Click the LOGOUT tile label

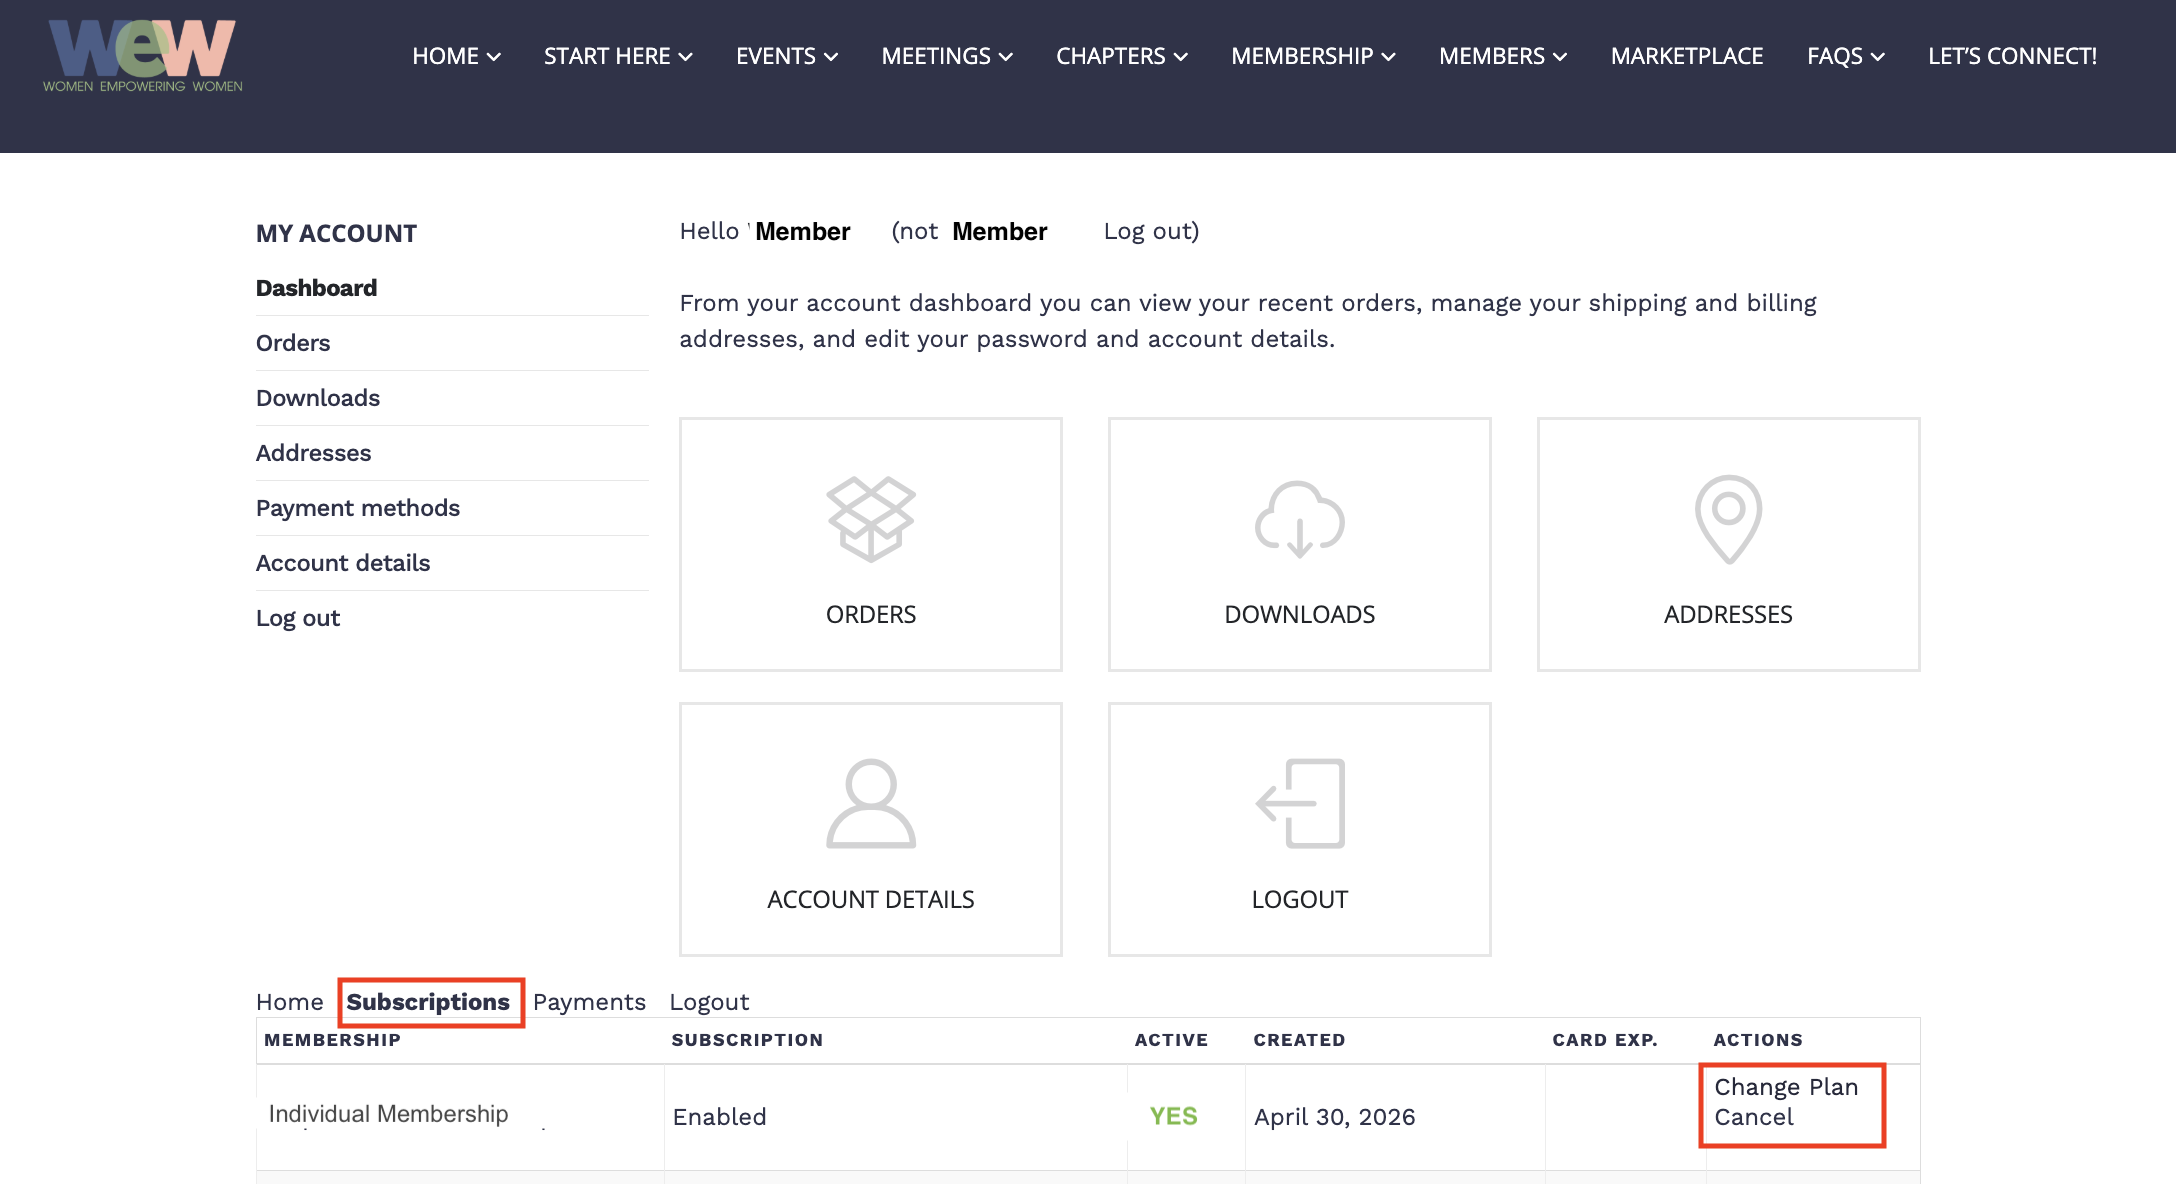(1299, 900)
